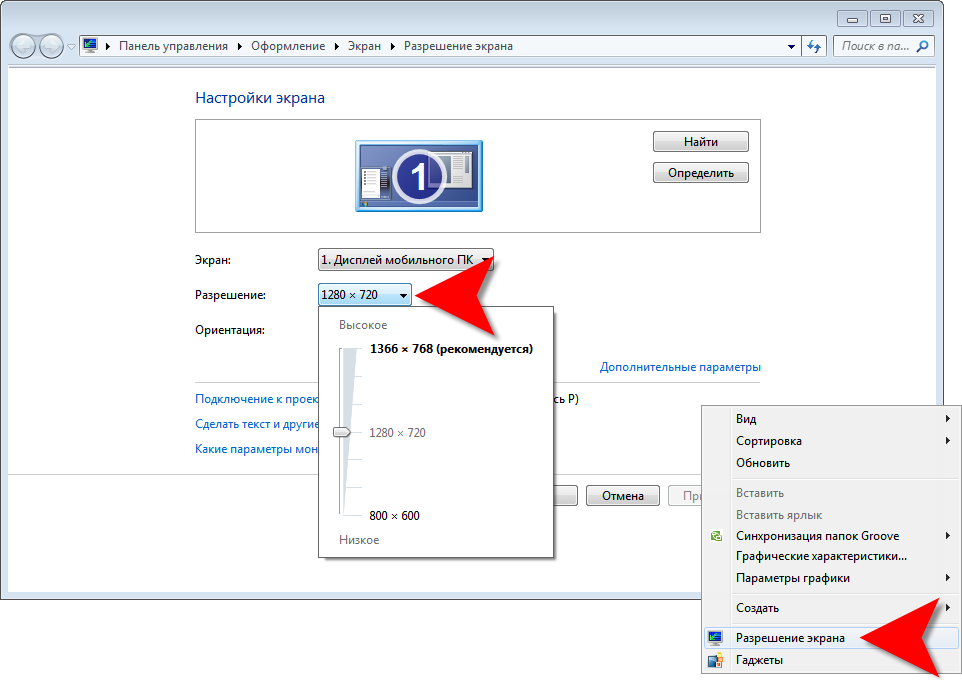Go to the 'Экран' breadcrumb

(x=364, y=46)
